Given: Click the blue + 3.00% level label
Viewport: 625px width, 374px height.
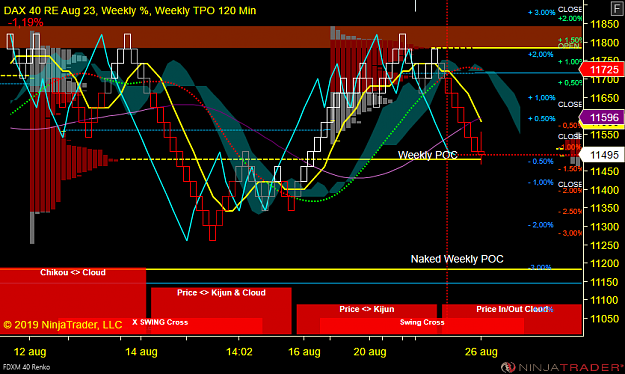Looking at the screenshot, I should [x=541, y=12].
